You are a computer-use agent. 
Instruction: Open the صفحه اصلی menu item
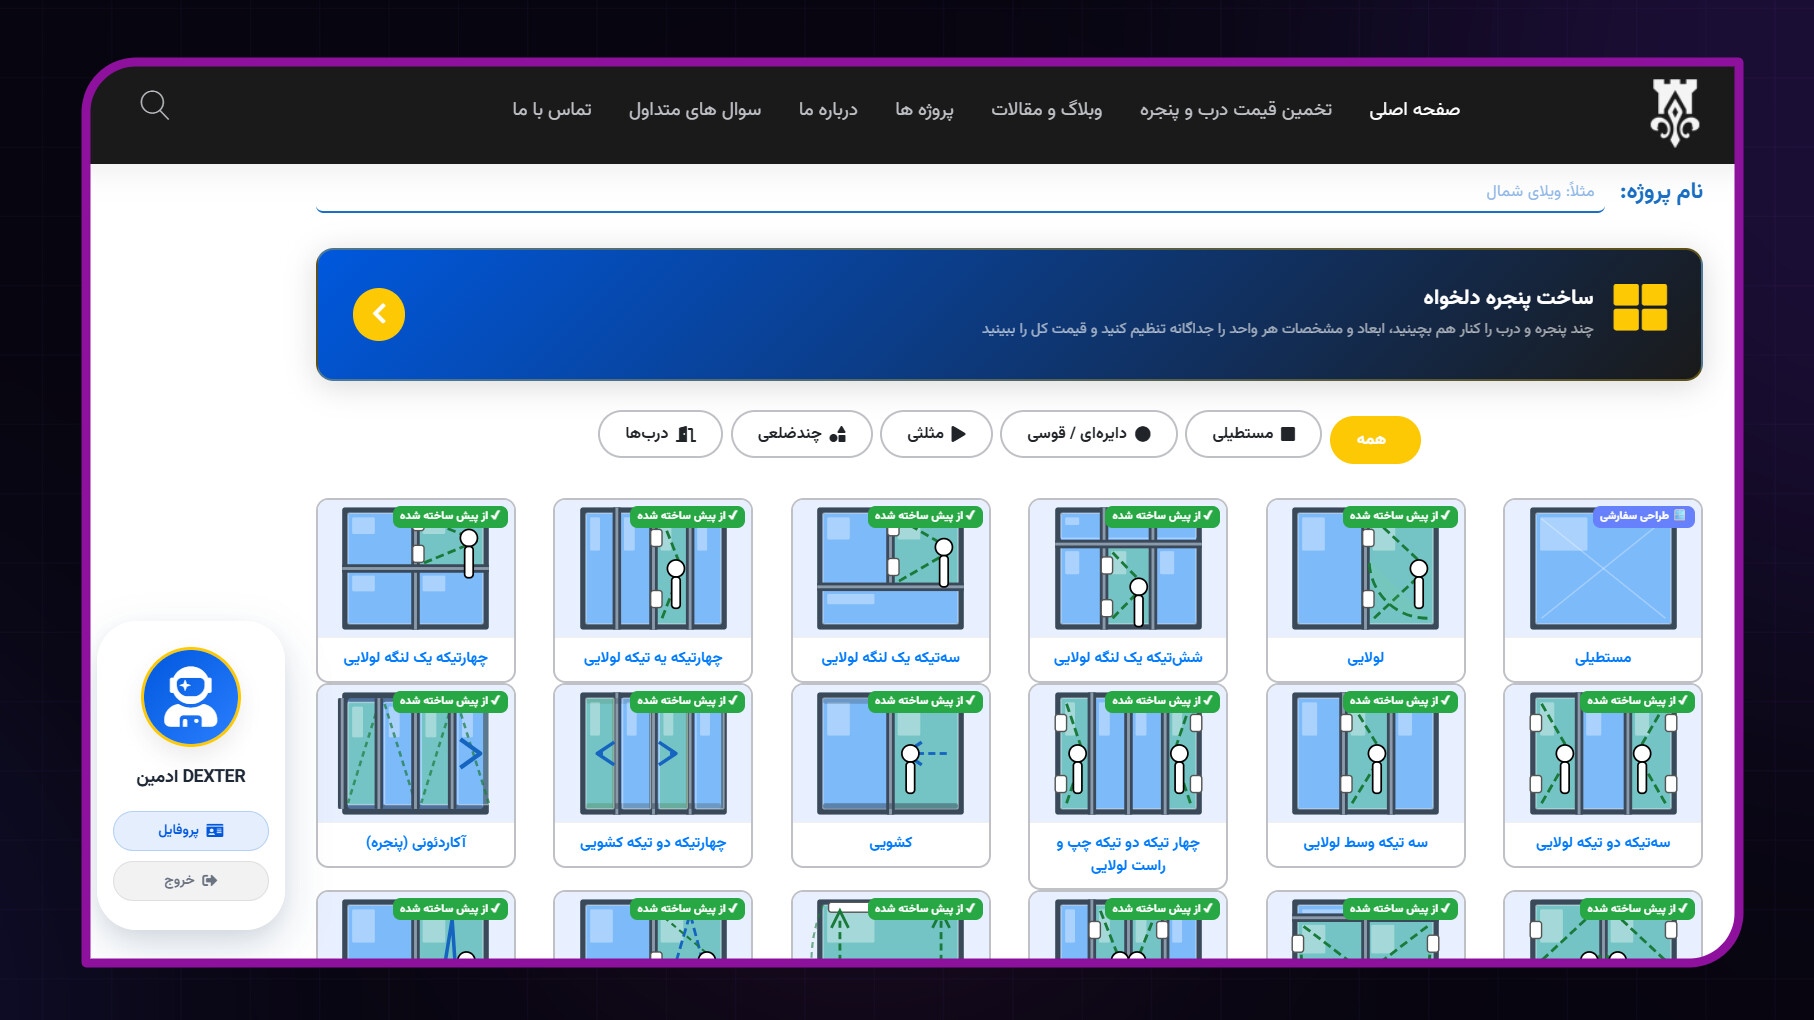tap(1414, 109)
